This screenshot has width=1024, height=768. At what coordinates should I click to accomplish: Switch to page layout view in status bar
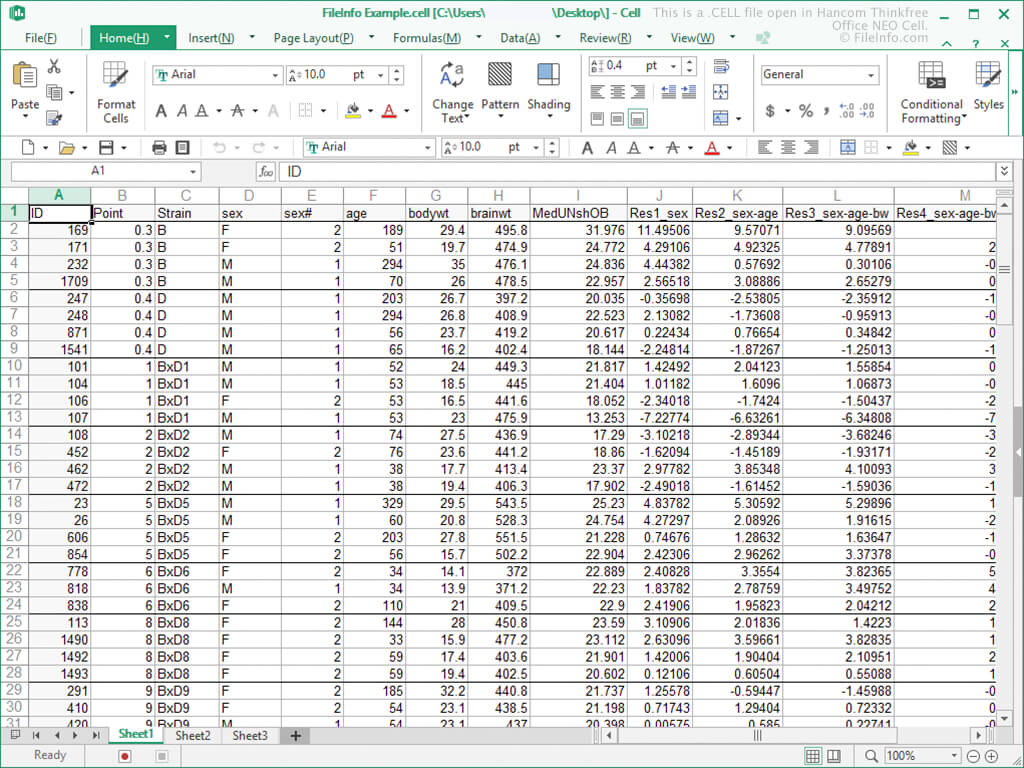[834, 756]
